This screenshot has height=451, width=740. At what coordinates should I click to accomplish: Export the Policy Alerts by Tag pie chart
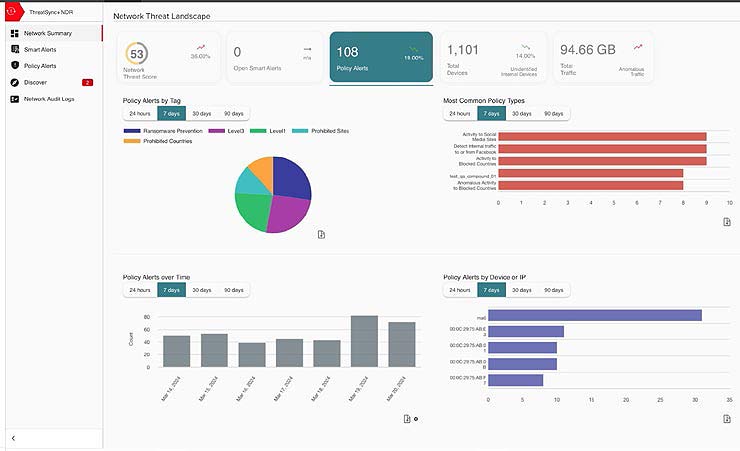(321, 234)
